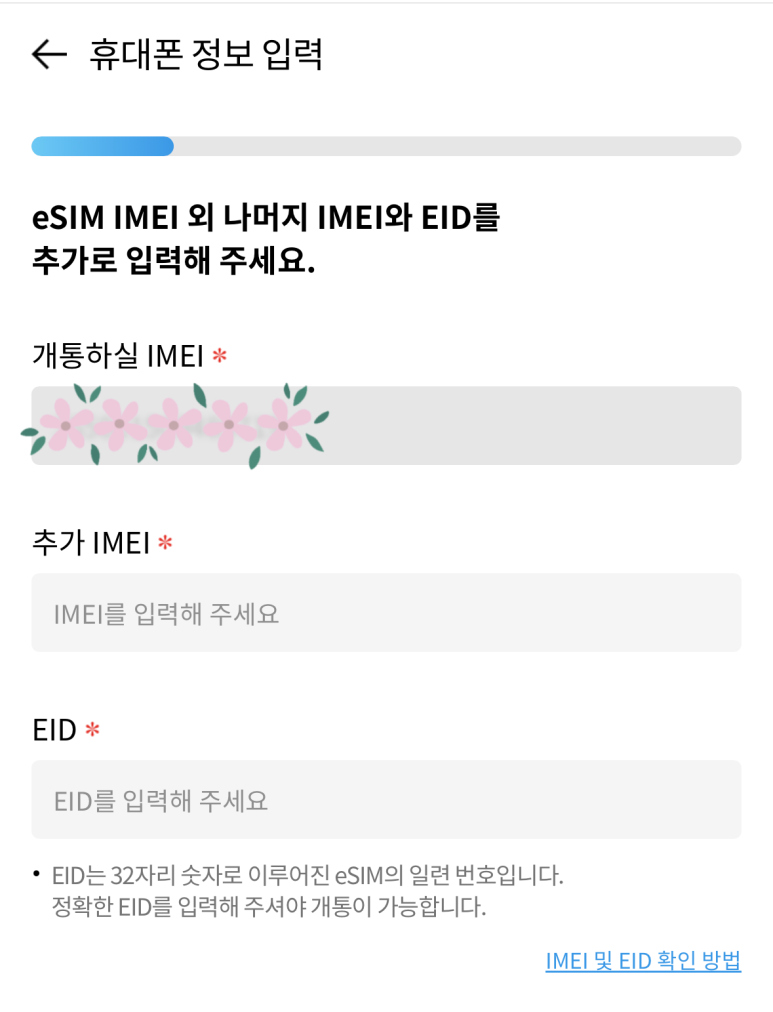Click the 정확한 EID를 입력해 주셔야 note line
773x1012 pixels.
pyautogui.click(x=269, y=907)
